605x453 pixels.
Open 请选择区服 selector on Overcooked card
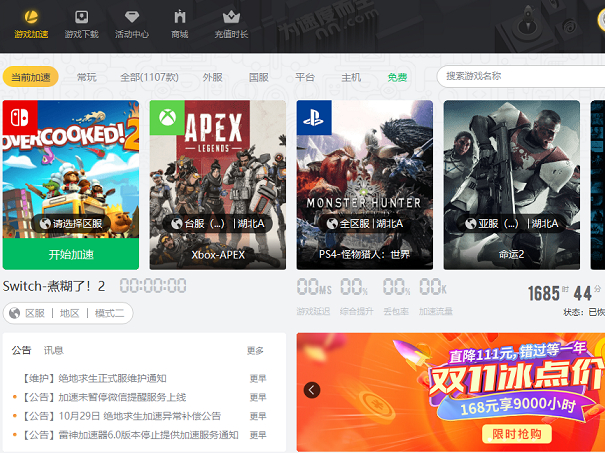(71, 223)
